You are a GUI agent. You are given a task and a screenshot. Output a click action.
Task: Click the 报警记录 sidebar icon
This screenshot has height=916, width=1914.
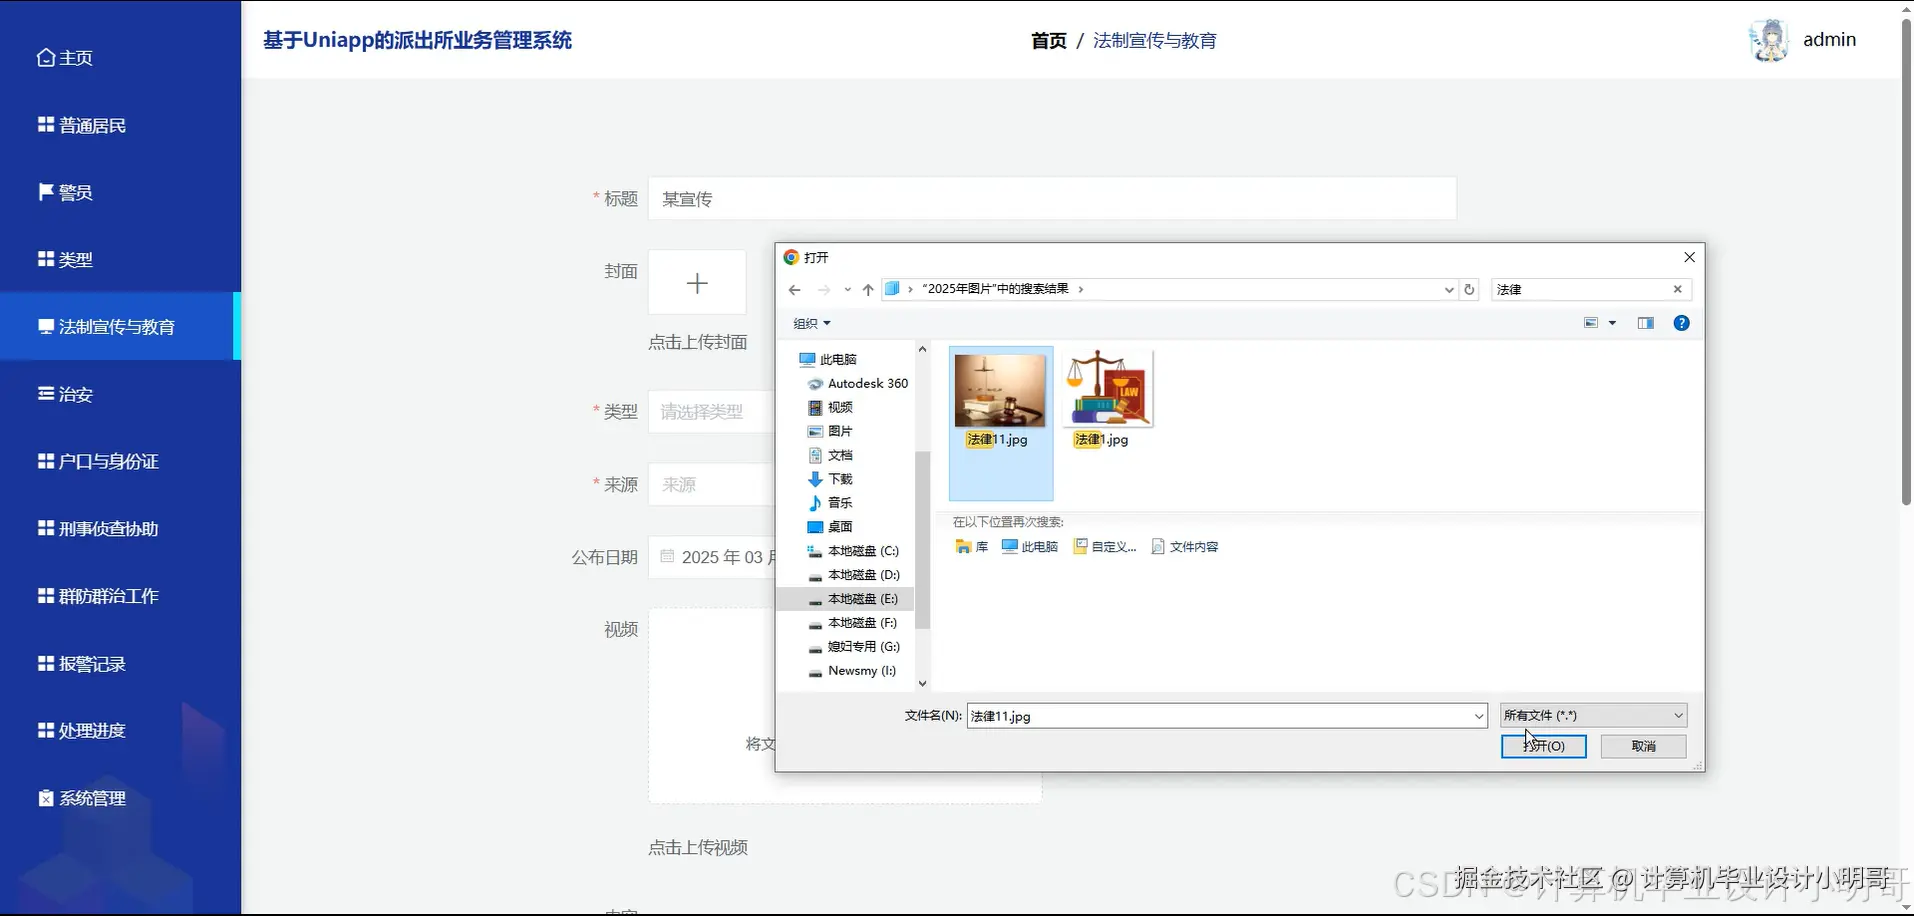44,663
